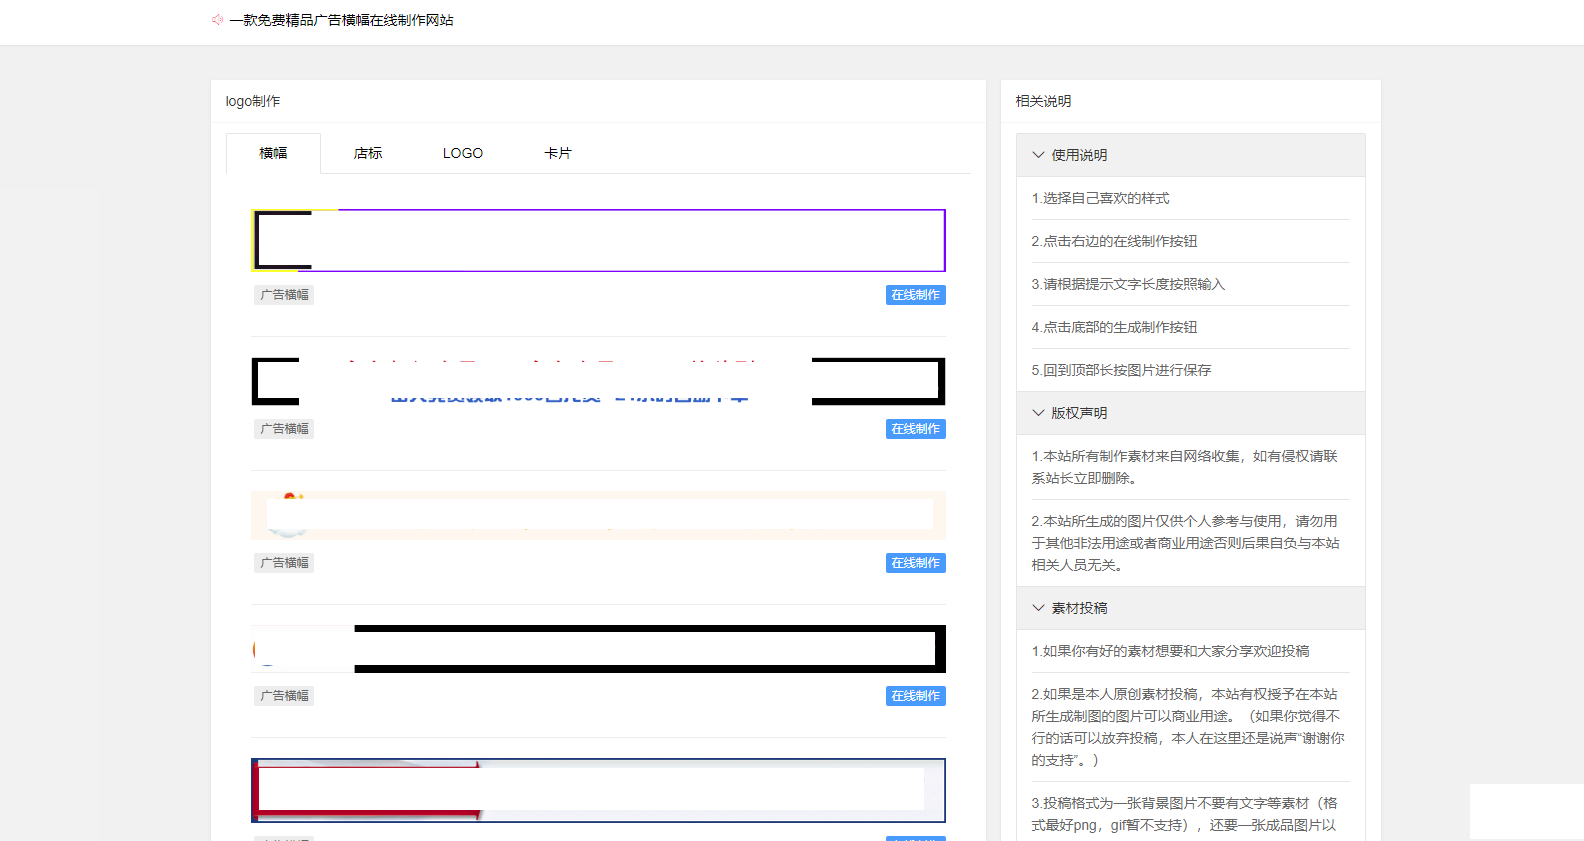Click the 广告横幅 tag under first banner

[x=284, y=295]
